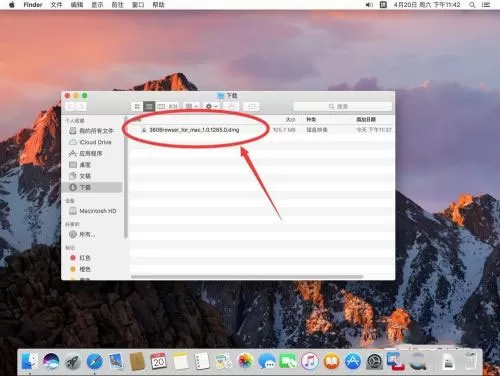Switch Finder to icon view
500x376 pixels.
pyautogui.click(x=137, y=106)
